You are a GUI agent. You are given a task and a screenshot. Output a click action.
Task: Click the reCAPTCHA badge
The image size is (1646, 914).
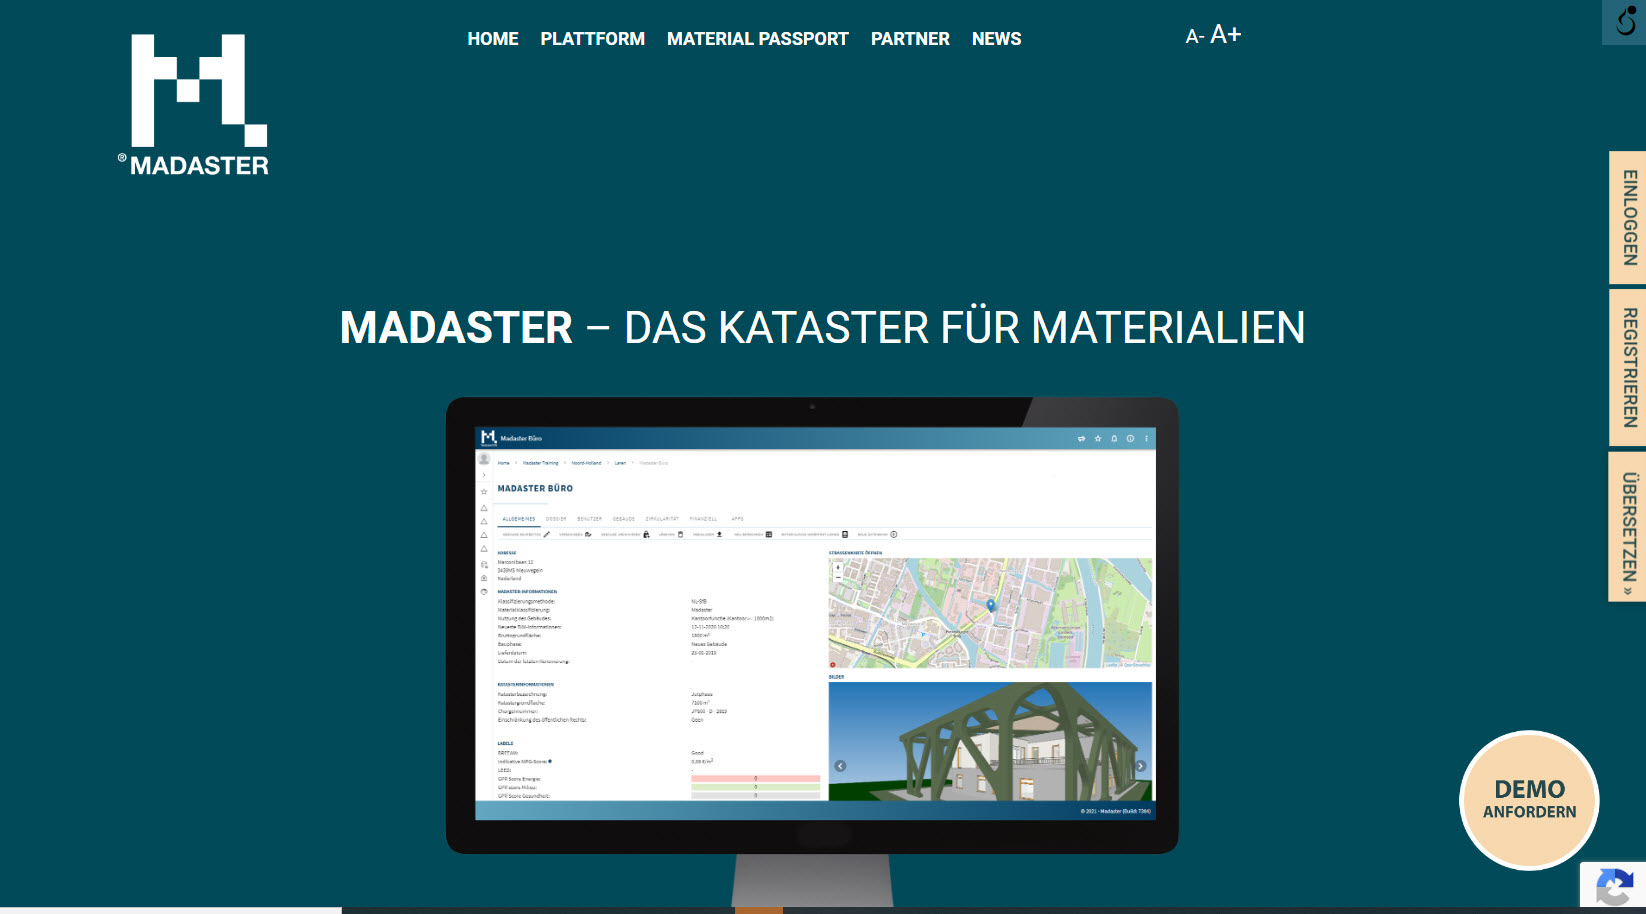coord(1614,886)
